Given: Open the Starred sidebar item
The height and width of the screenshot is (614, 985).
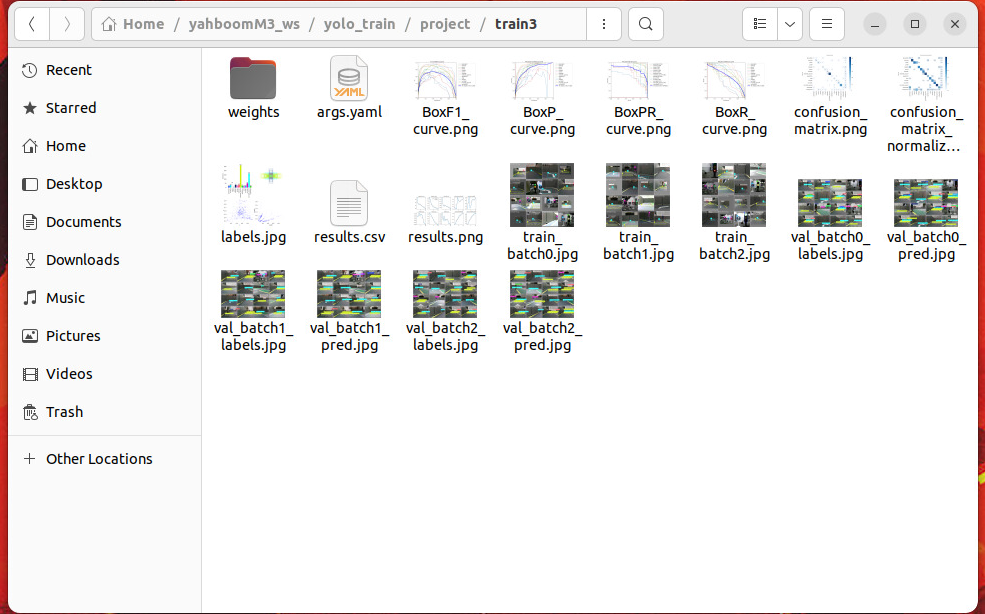Looking at the screenshot, I should pos(71,108).
